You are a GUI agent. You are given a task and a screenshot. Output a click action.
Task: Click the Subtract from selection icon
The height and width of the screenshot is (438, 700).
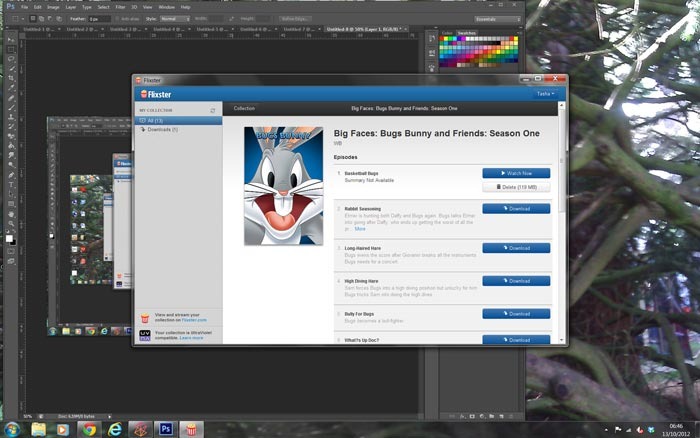[x=50, y=19]
